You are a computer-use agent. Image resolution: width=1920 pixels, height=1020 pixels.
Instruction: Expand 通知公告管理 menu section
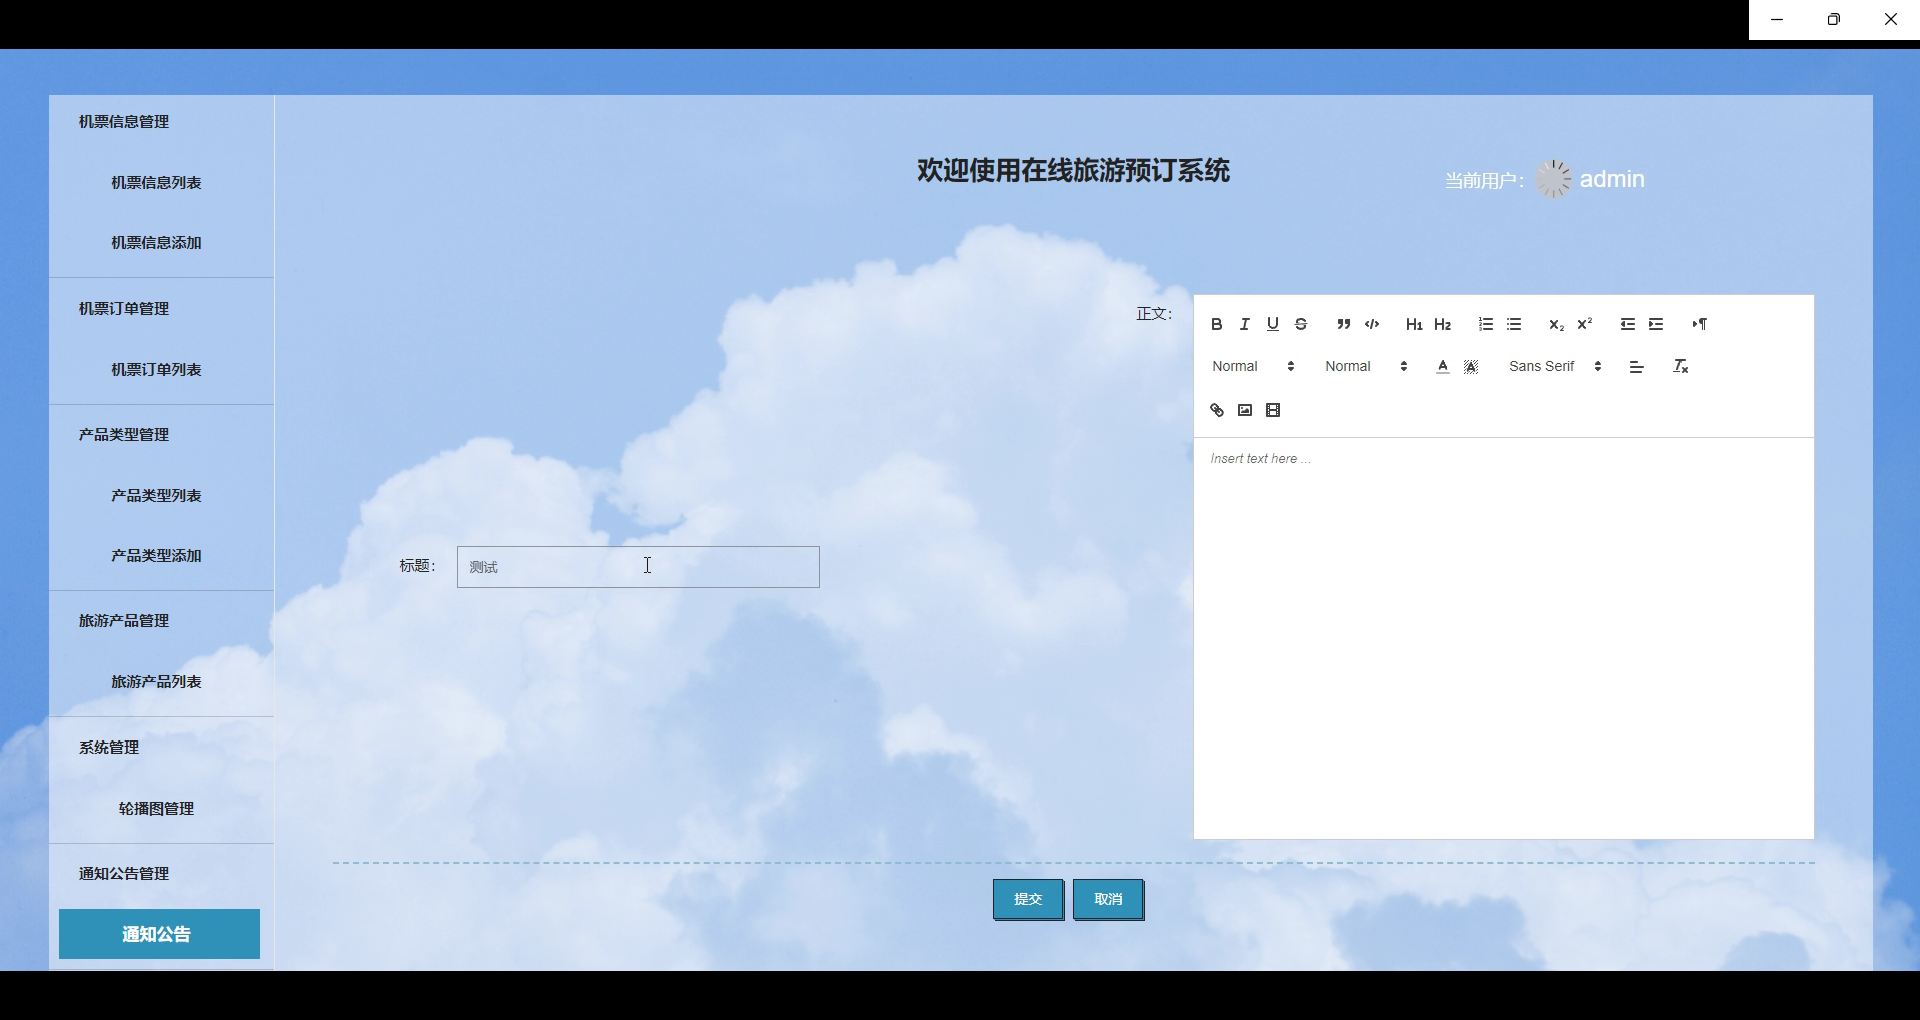(x=124, y=874)
